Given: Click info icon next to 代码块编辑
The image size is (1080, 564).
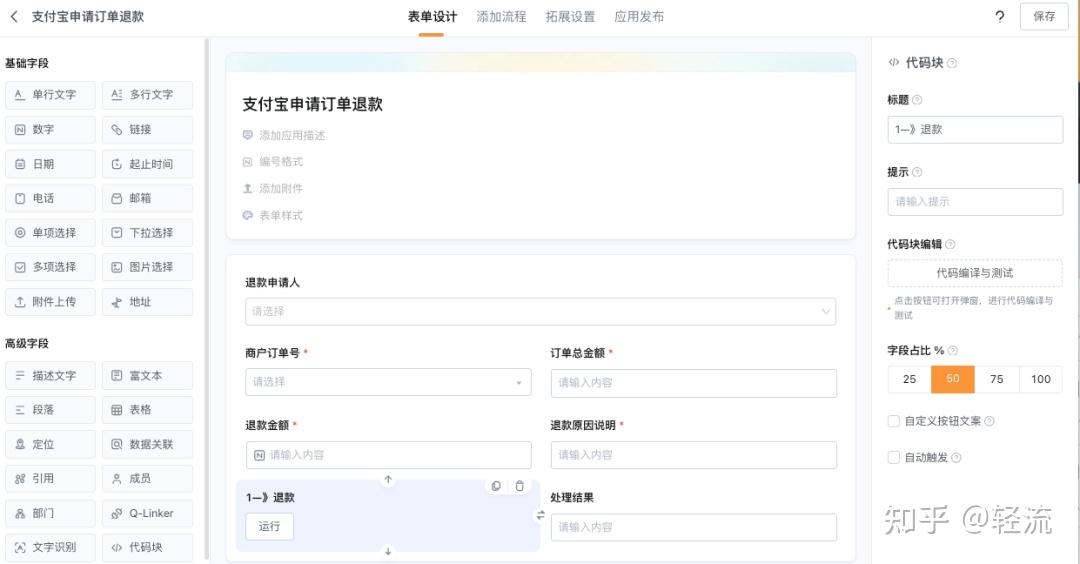Looking at the screenshot, I should click(951, 244).
